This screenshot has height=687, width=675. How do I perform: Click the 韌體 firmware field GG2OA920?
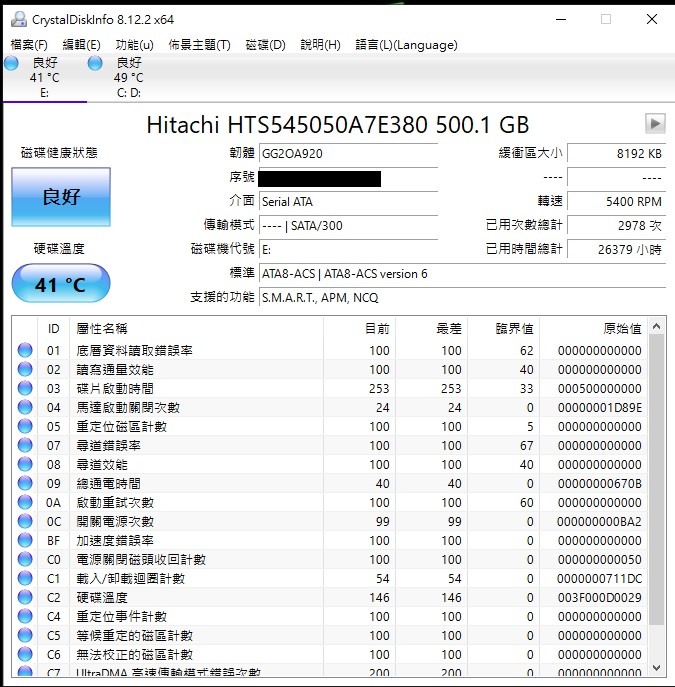tap(348, 154)
